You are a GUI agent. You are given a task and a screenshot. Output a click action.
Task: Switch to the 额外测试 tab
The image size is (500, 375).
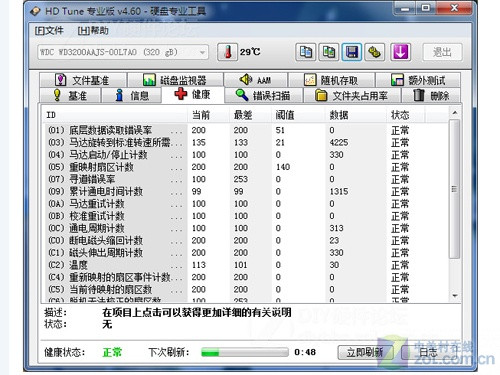tap(418, 80)
